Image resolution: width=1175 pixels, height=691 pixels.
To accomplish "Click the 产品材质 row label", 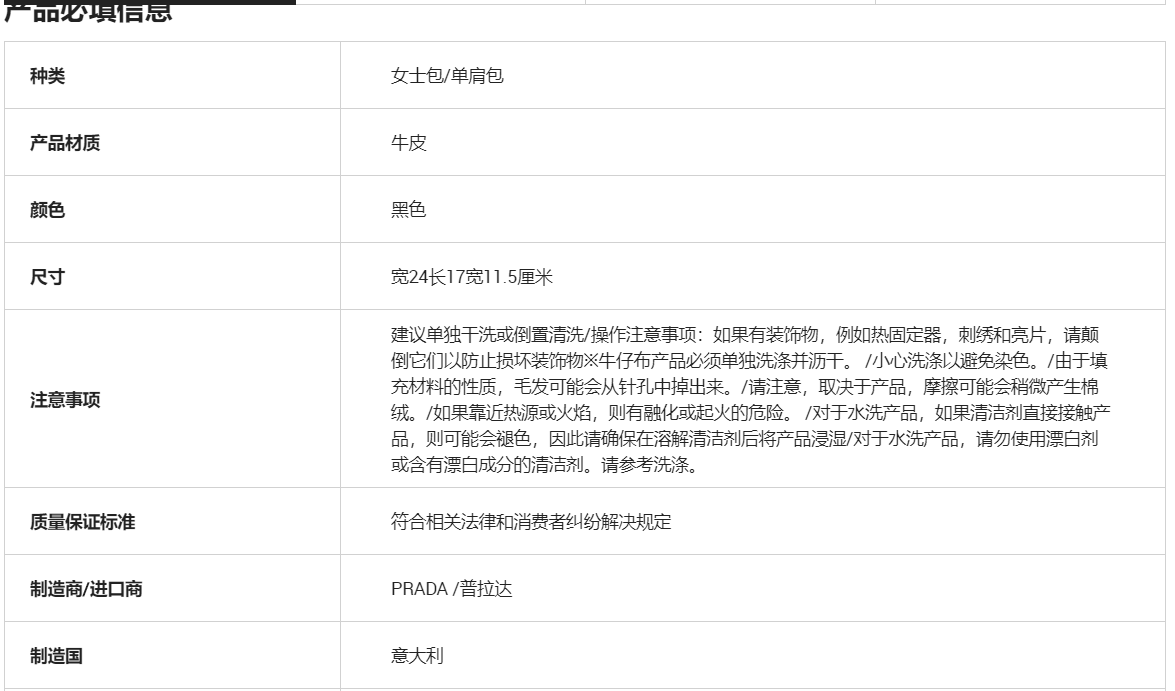I will (65, 143).
